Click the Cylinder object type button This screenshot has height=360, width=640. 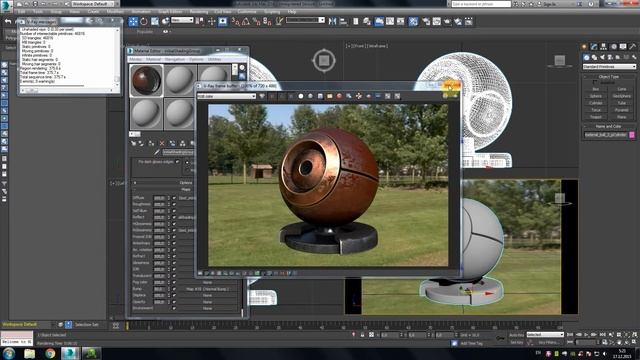tap(596, 103)
